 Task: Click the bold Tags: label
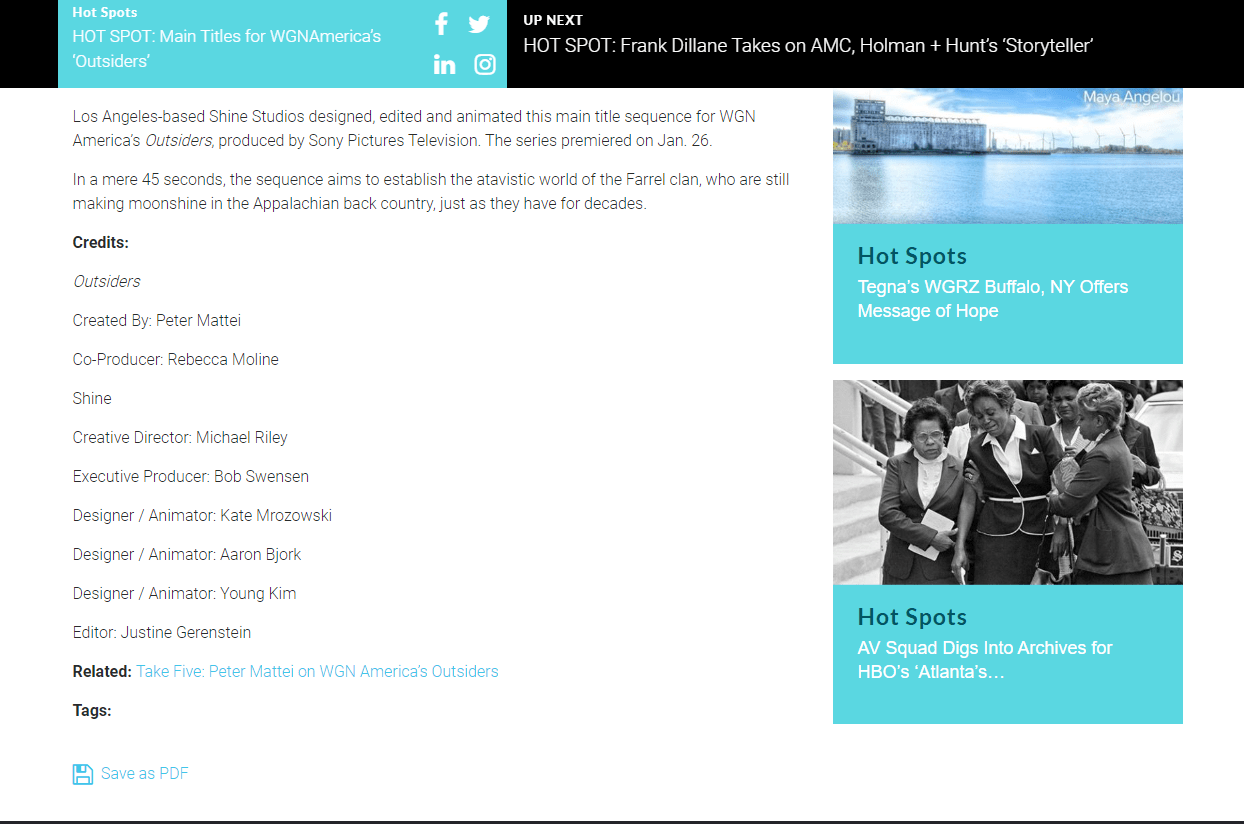coord(92,710)
